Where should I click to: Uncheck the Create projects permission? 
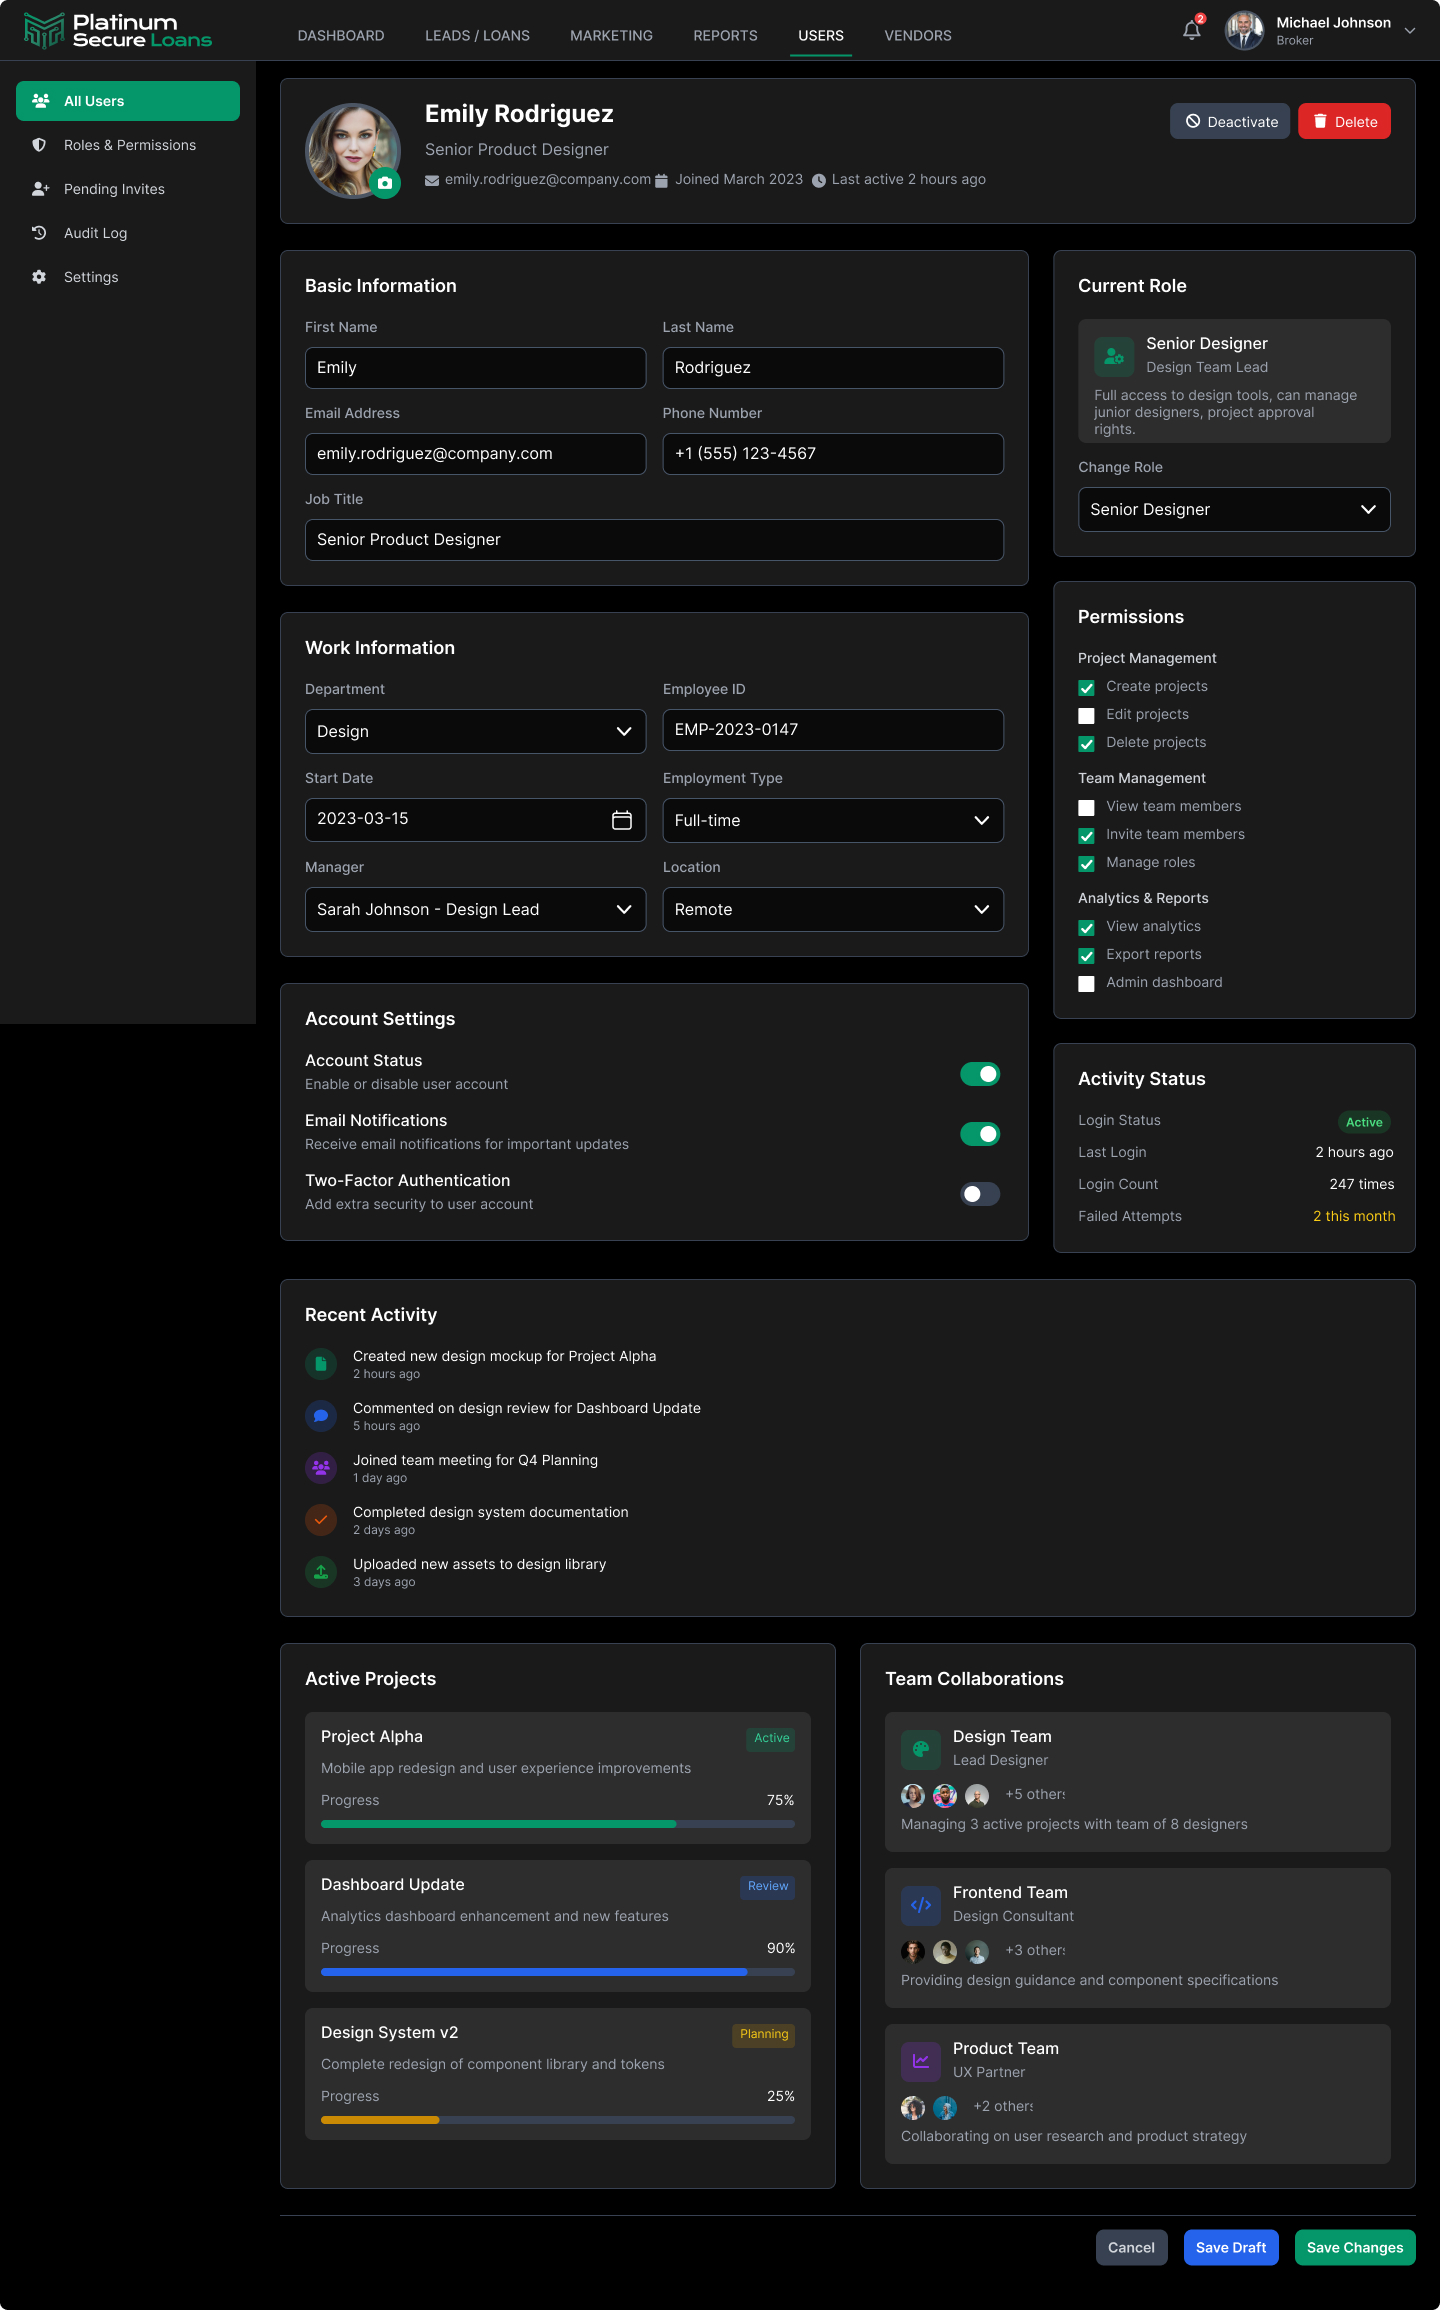(1086, 688)
